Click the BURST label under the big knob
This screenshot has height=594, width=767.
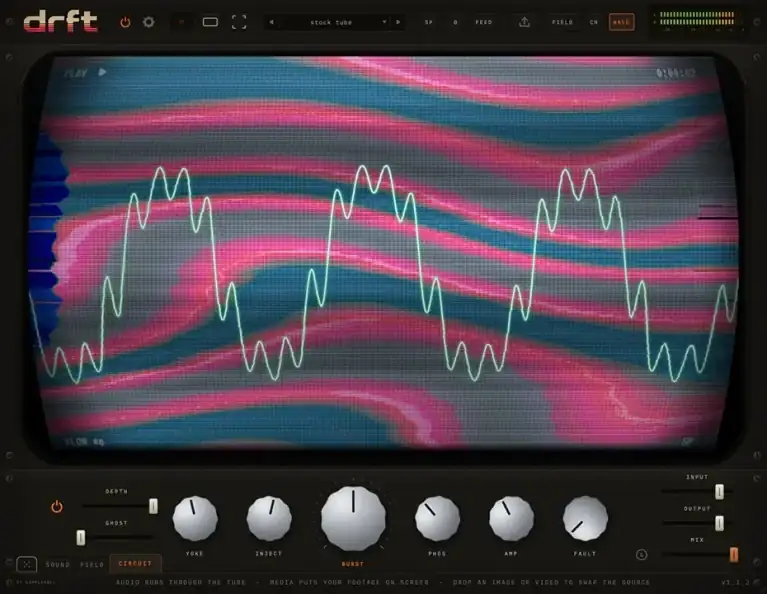[x=353, y=564]
